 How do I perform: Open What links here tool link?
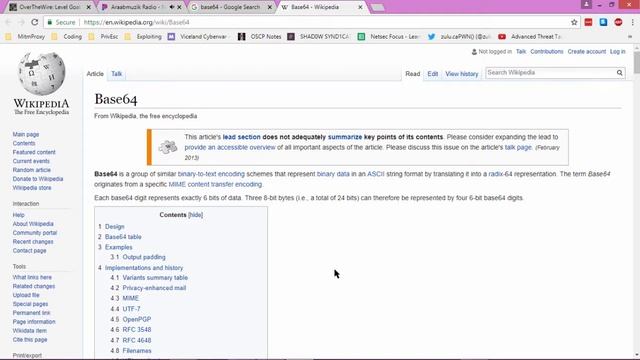click(32, 277)
